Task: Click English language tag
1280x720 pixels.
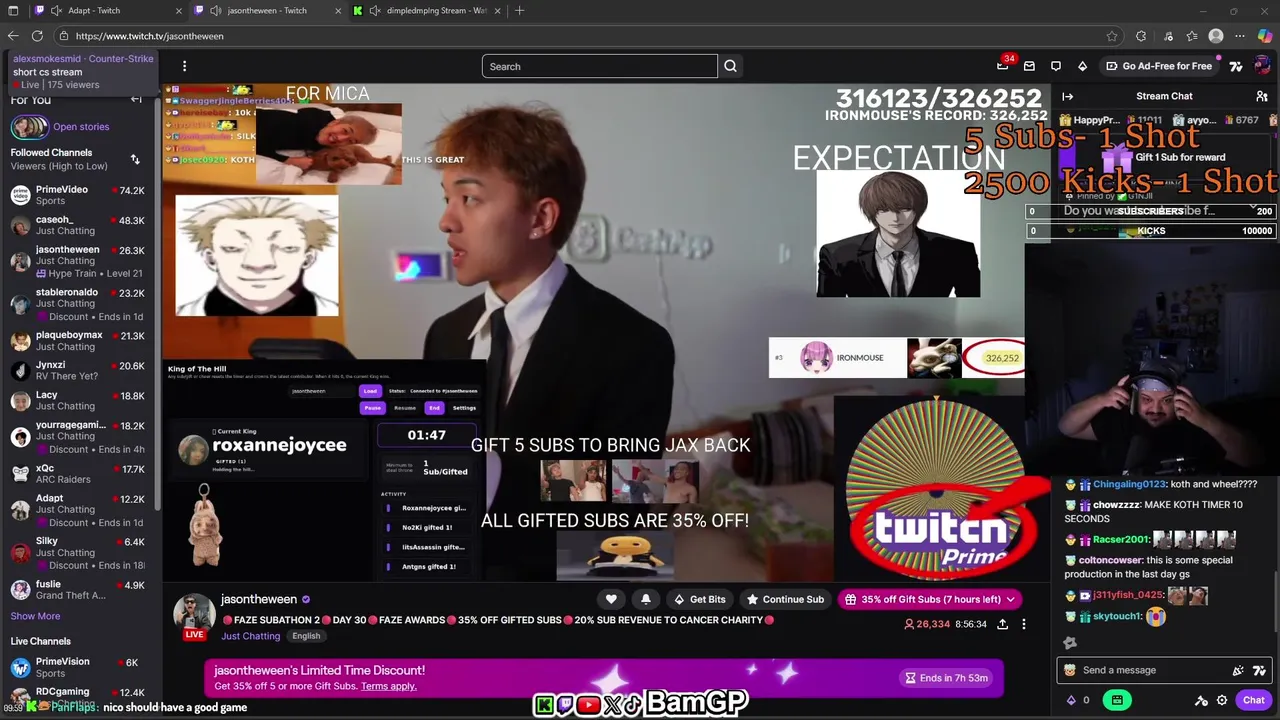Action: pyautogui.click(x=306, y=636)
